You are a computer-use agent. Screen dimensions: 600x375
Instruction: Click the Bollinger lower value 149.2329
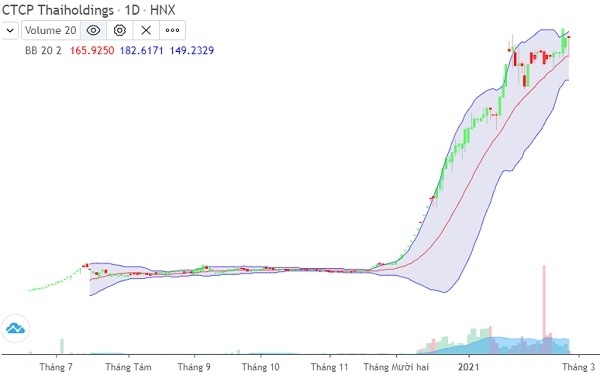(x=192, y=51)
